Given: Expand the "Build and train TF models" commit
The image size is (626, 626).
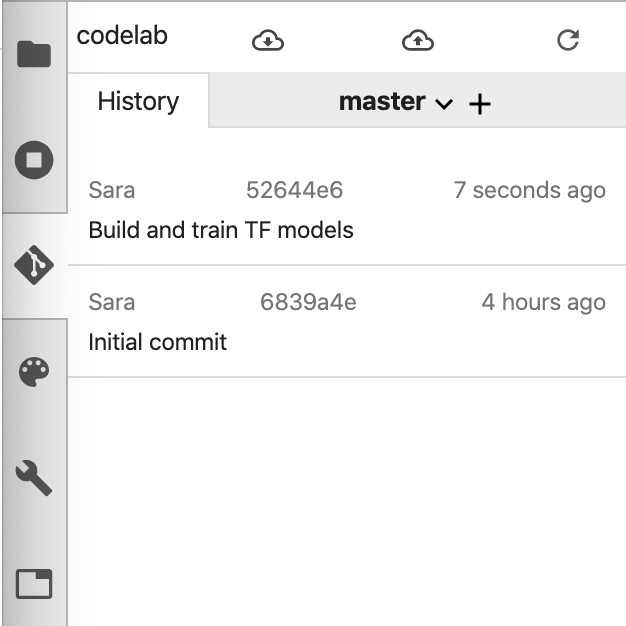Looking at the screenshot, I should point(221,230).
